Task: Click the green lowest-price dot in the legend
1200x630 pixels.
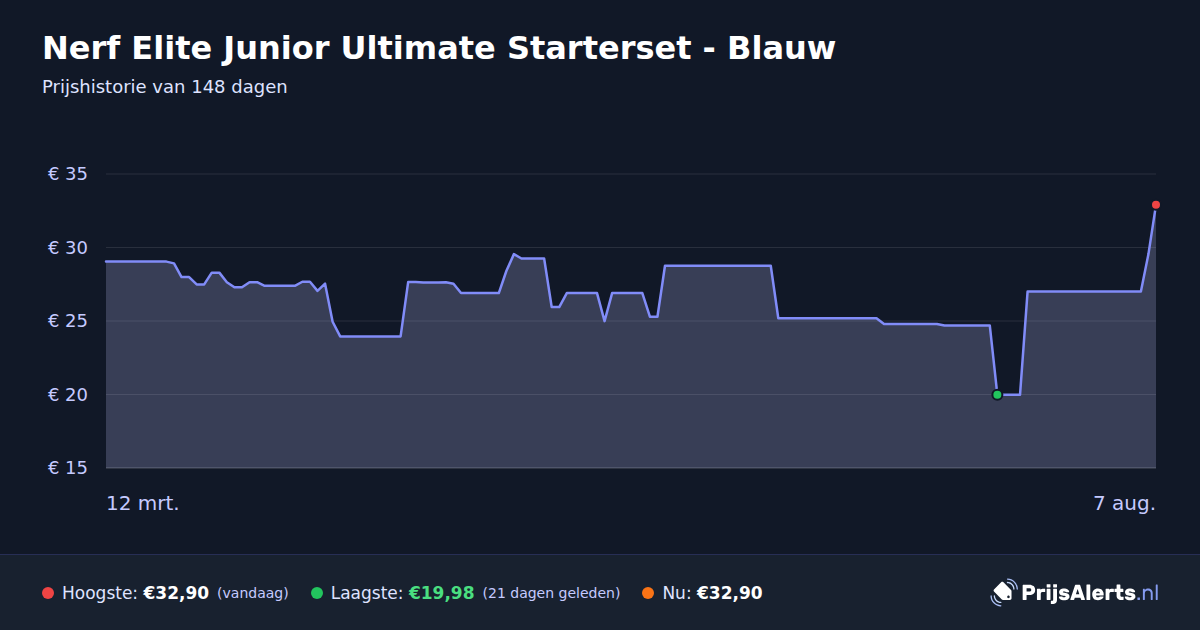Action: (x=317, y=593)
